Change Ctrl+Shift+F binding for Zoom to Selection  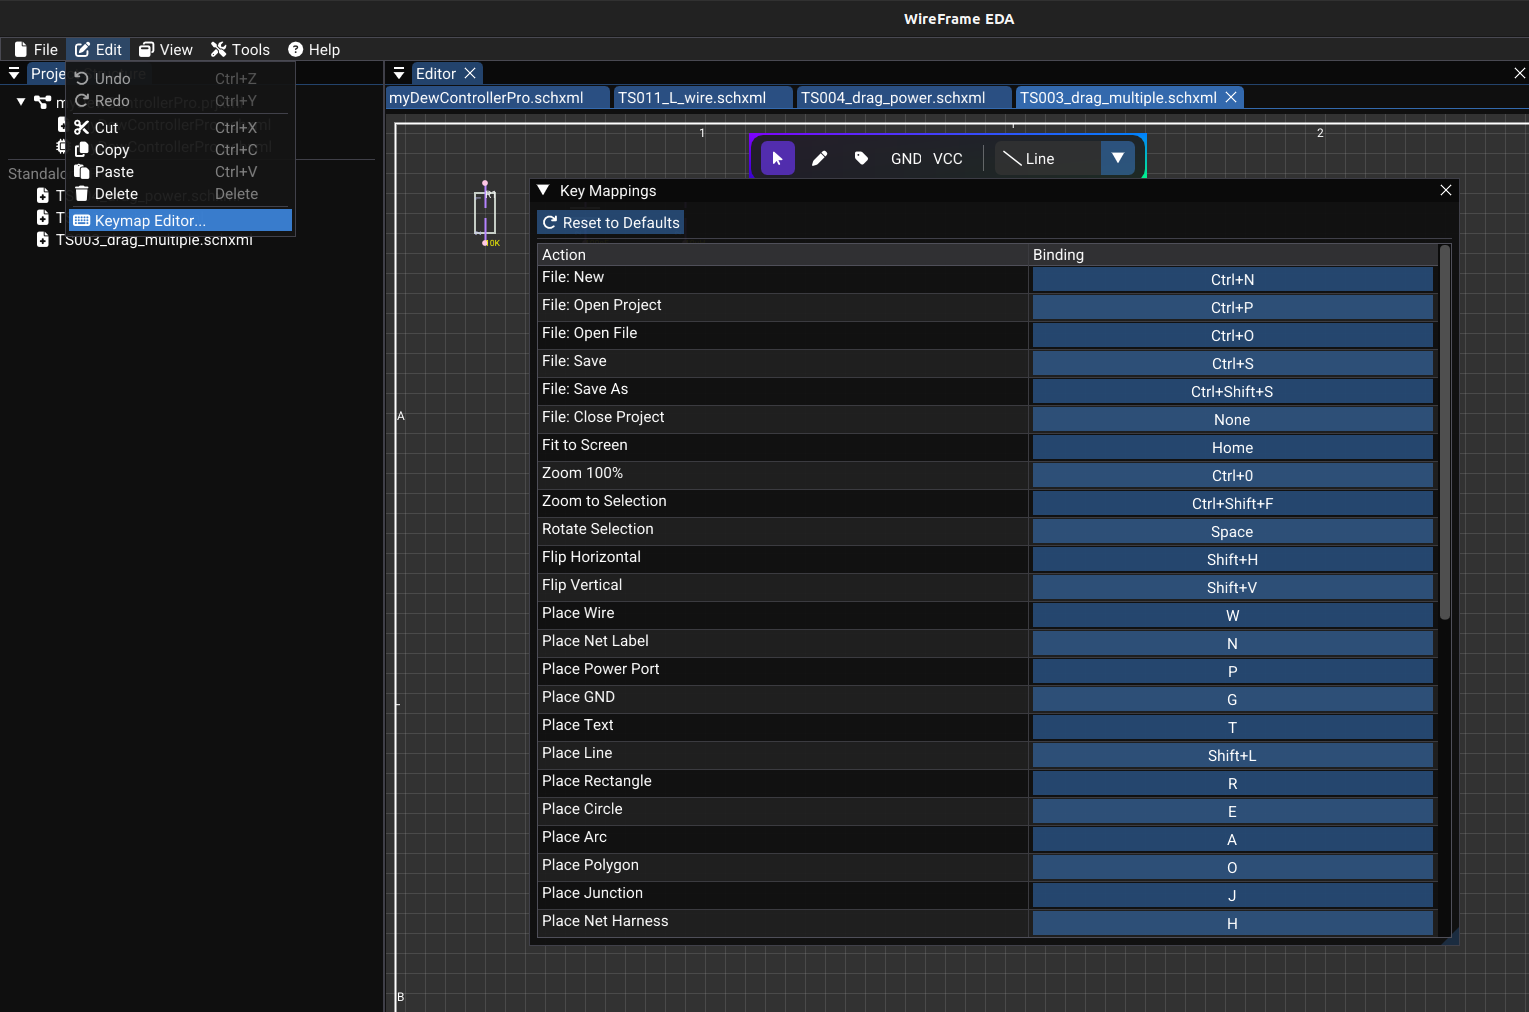[x=1232, y=504]
